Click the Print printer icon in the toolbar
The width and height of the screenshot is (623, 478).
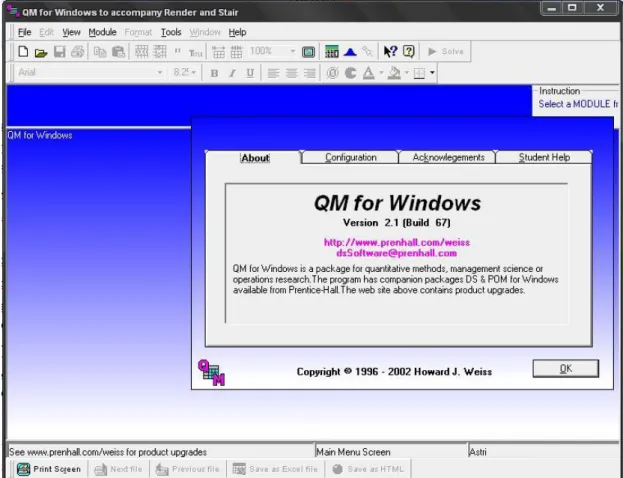[x=77, y=52]
